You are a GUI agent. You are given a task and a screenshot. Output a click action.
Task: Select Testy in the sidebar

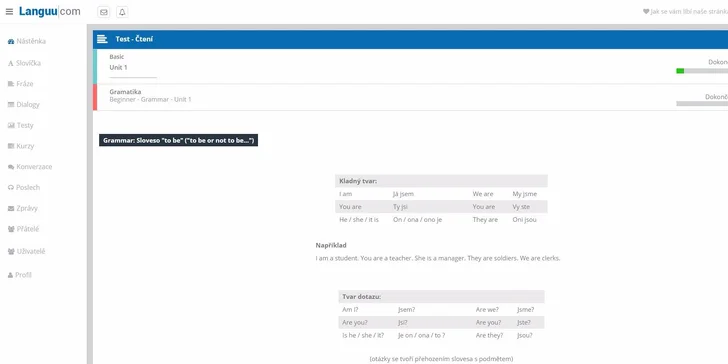tap(21, 125)
